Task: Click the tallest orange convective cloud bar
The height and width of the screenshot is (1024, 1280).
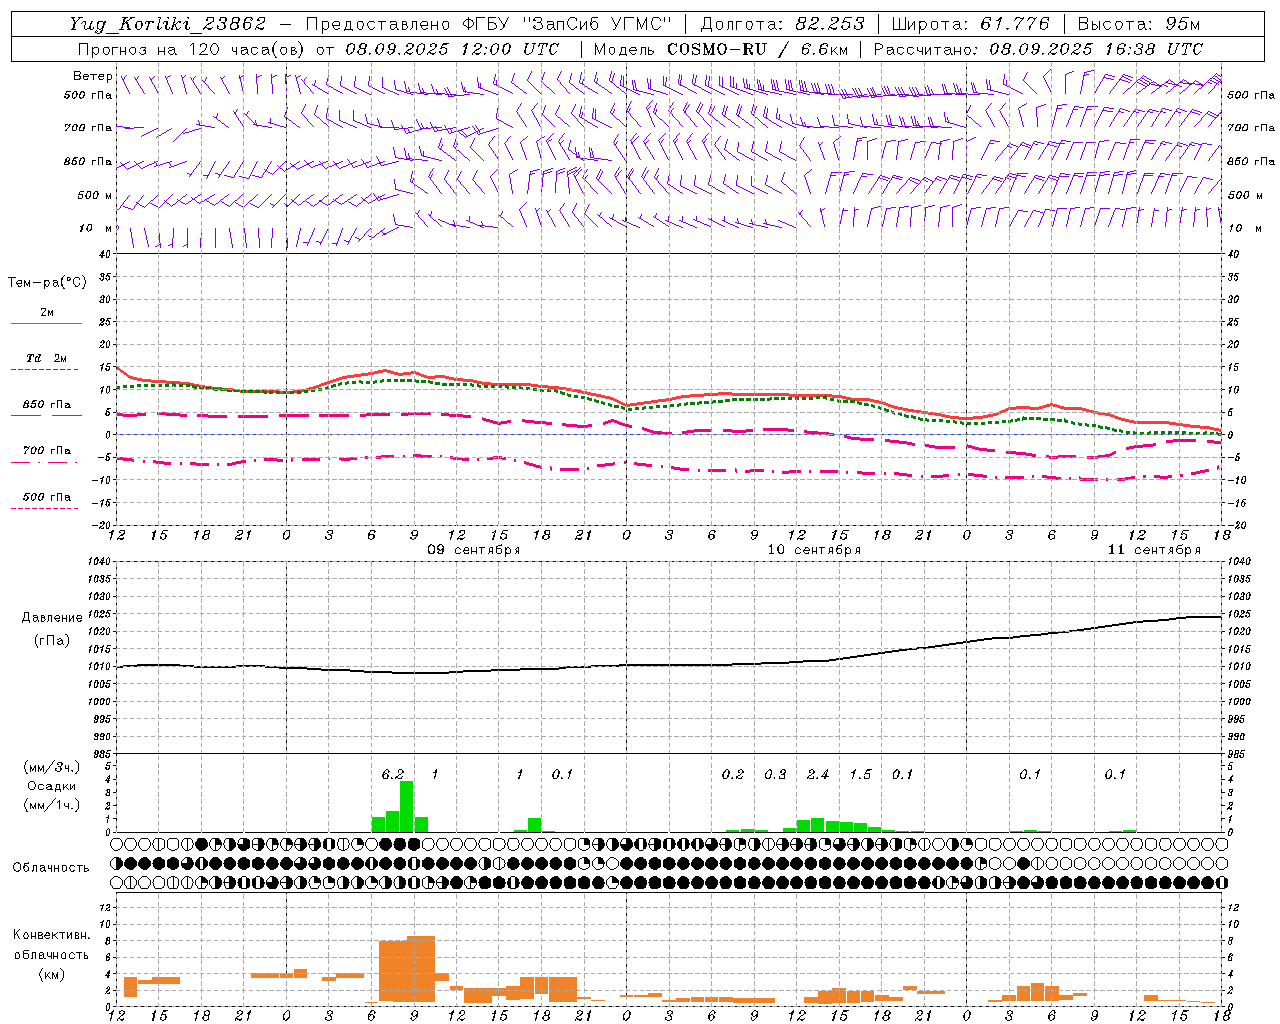Action: tap(421, 969)
